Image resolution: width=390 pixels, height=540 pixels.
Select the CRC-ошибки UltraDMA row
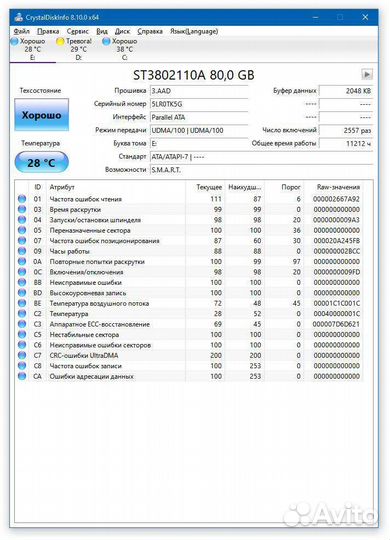pos(189,355)
